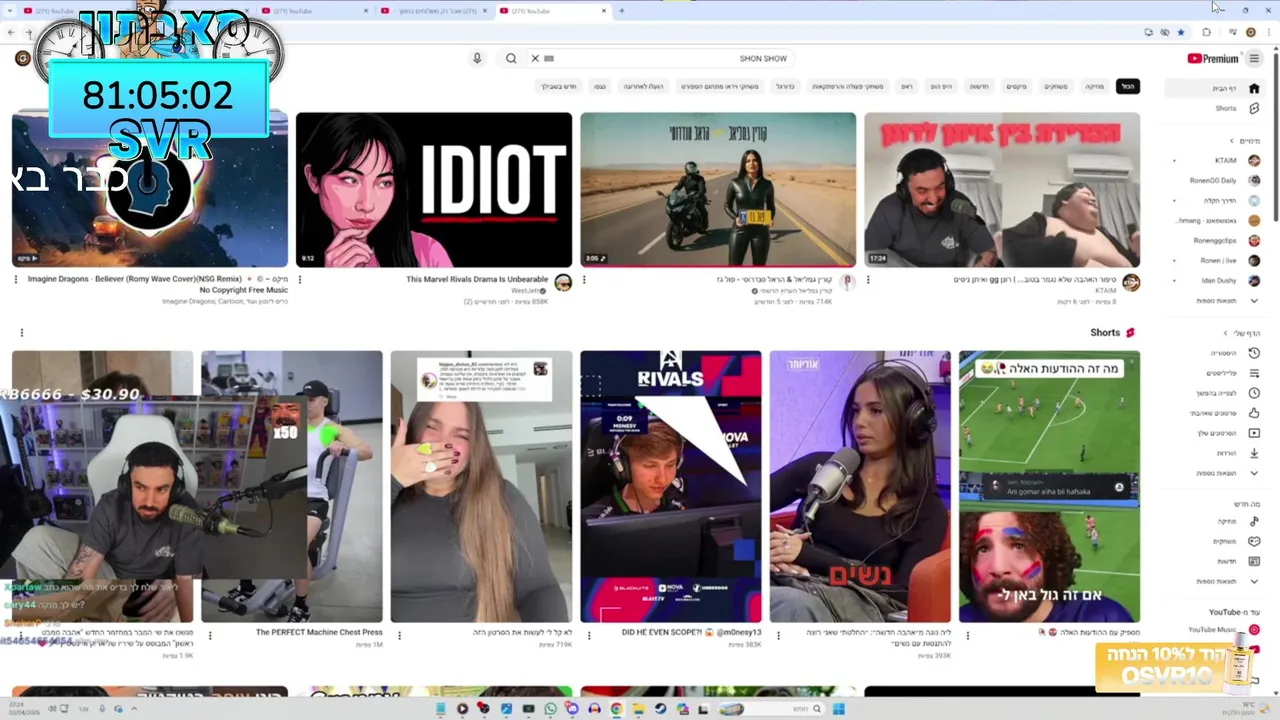Open 'The PERFECT Machine Chest Press' Short title
This screenshot has height=720, width=1280.
pyautogui.click(x=319, y=633)
